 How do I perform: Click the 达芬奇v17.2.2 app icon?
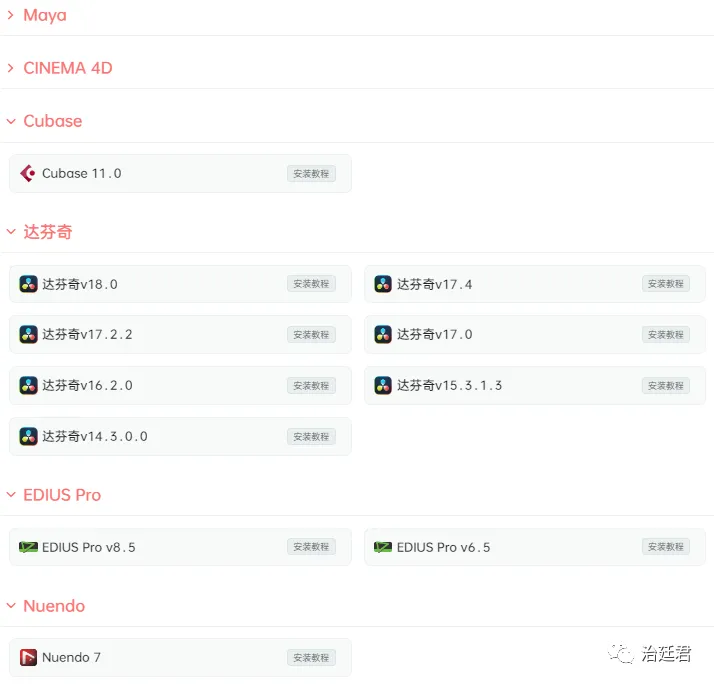(x=28, y=335)
